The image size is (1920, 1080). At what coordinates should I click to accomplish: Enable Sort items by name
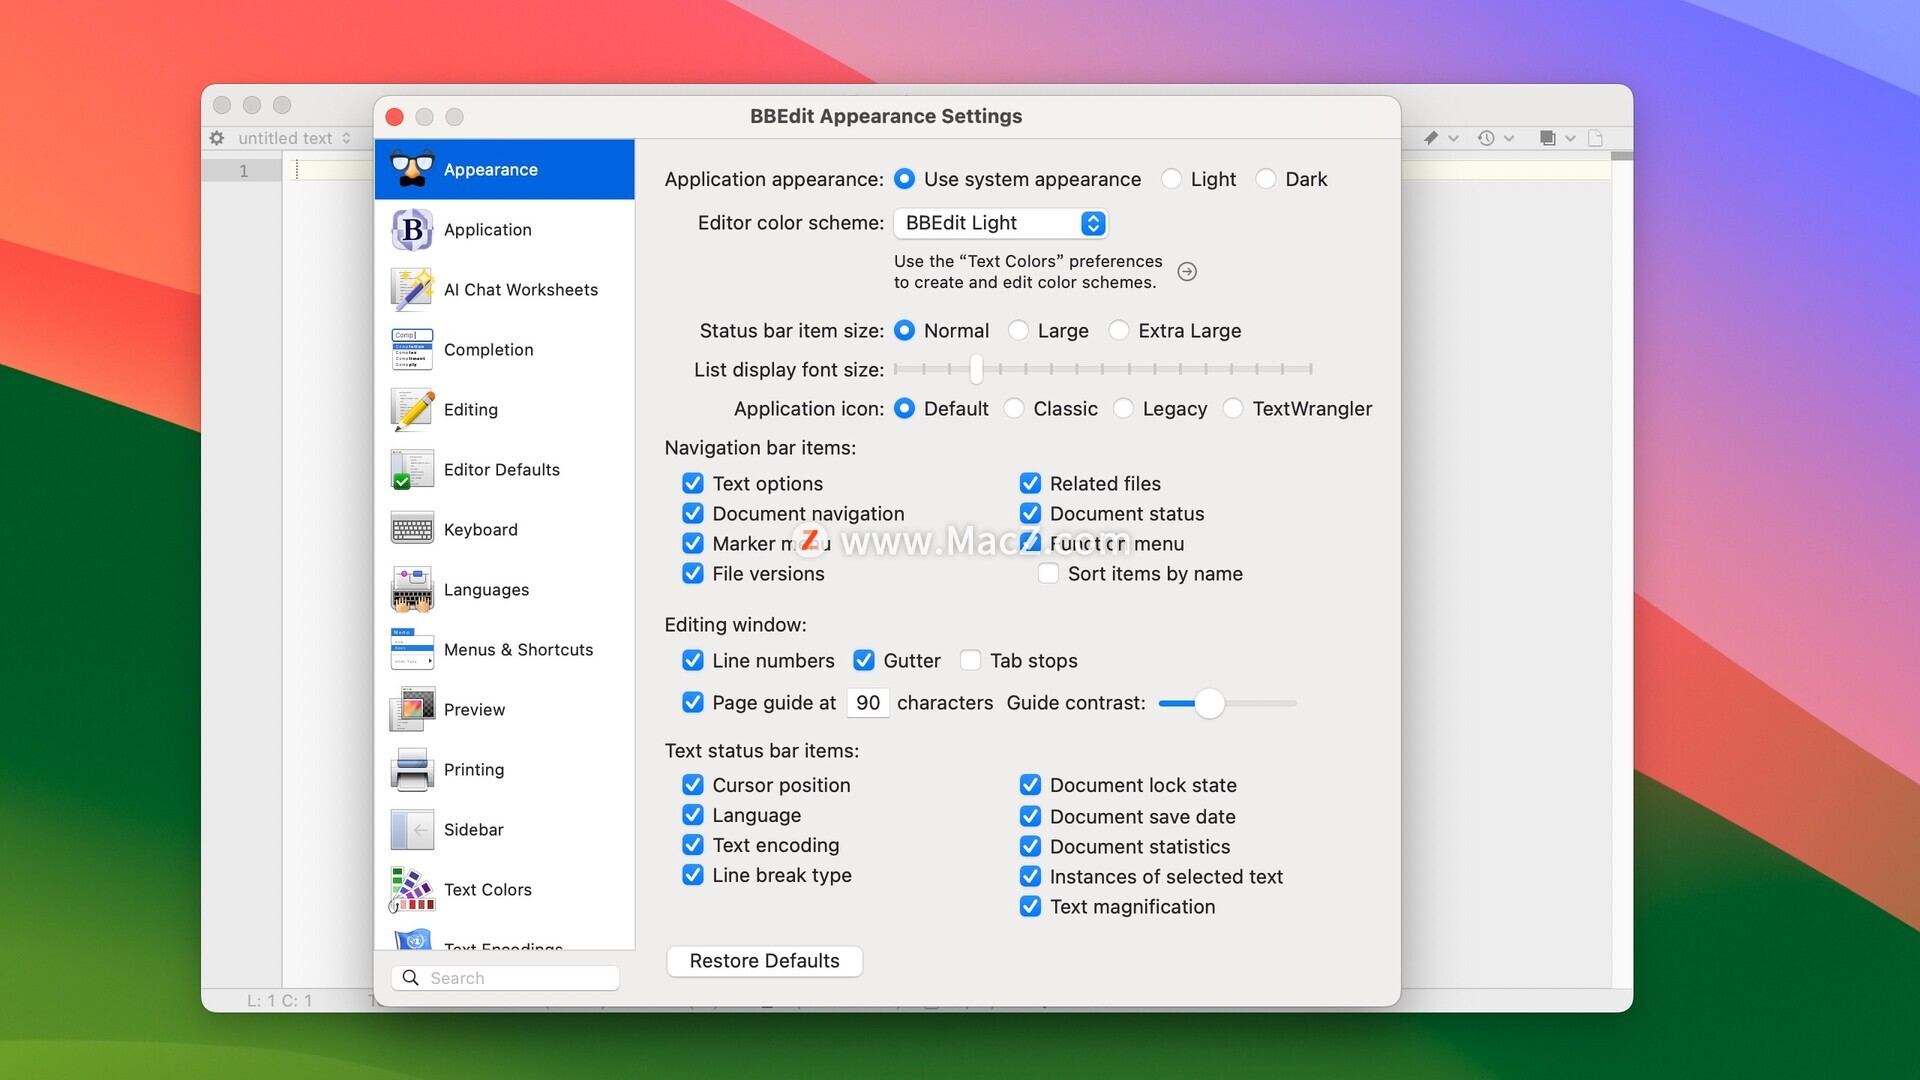tap(1048, 573)
